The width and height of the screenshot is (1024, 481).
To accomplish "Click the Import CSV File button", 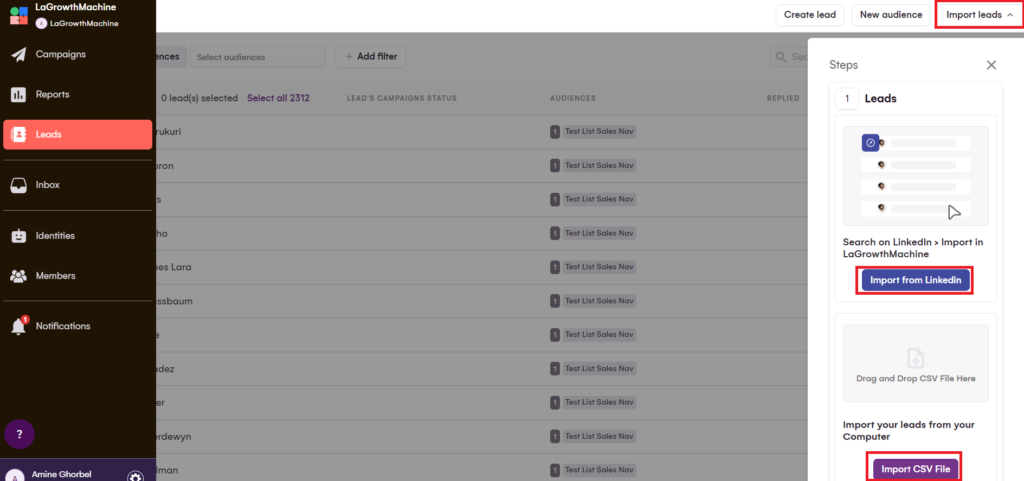I will click(916, 468).
